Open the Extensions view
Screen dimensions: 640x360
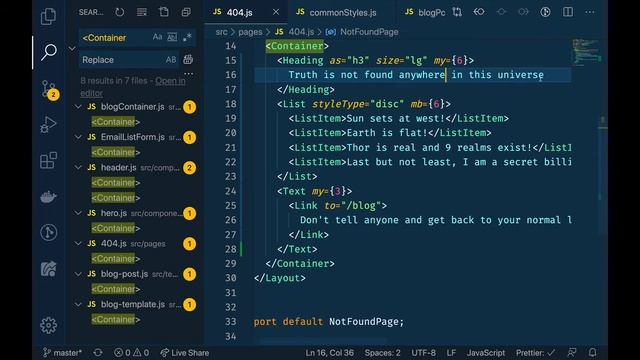[48, 160]
